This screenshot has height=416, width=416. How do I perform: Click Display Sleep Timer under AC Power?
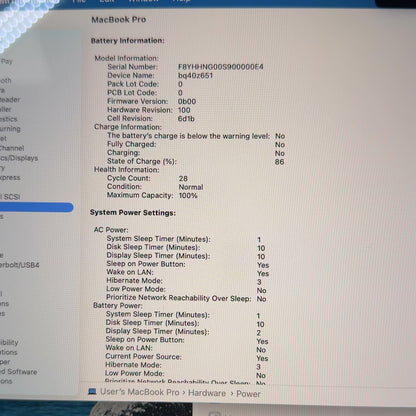pyautogui.click(x=158, y=256)
